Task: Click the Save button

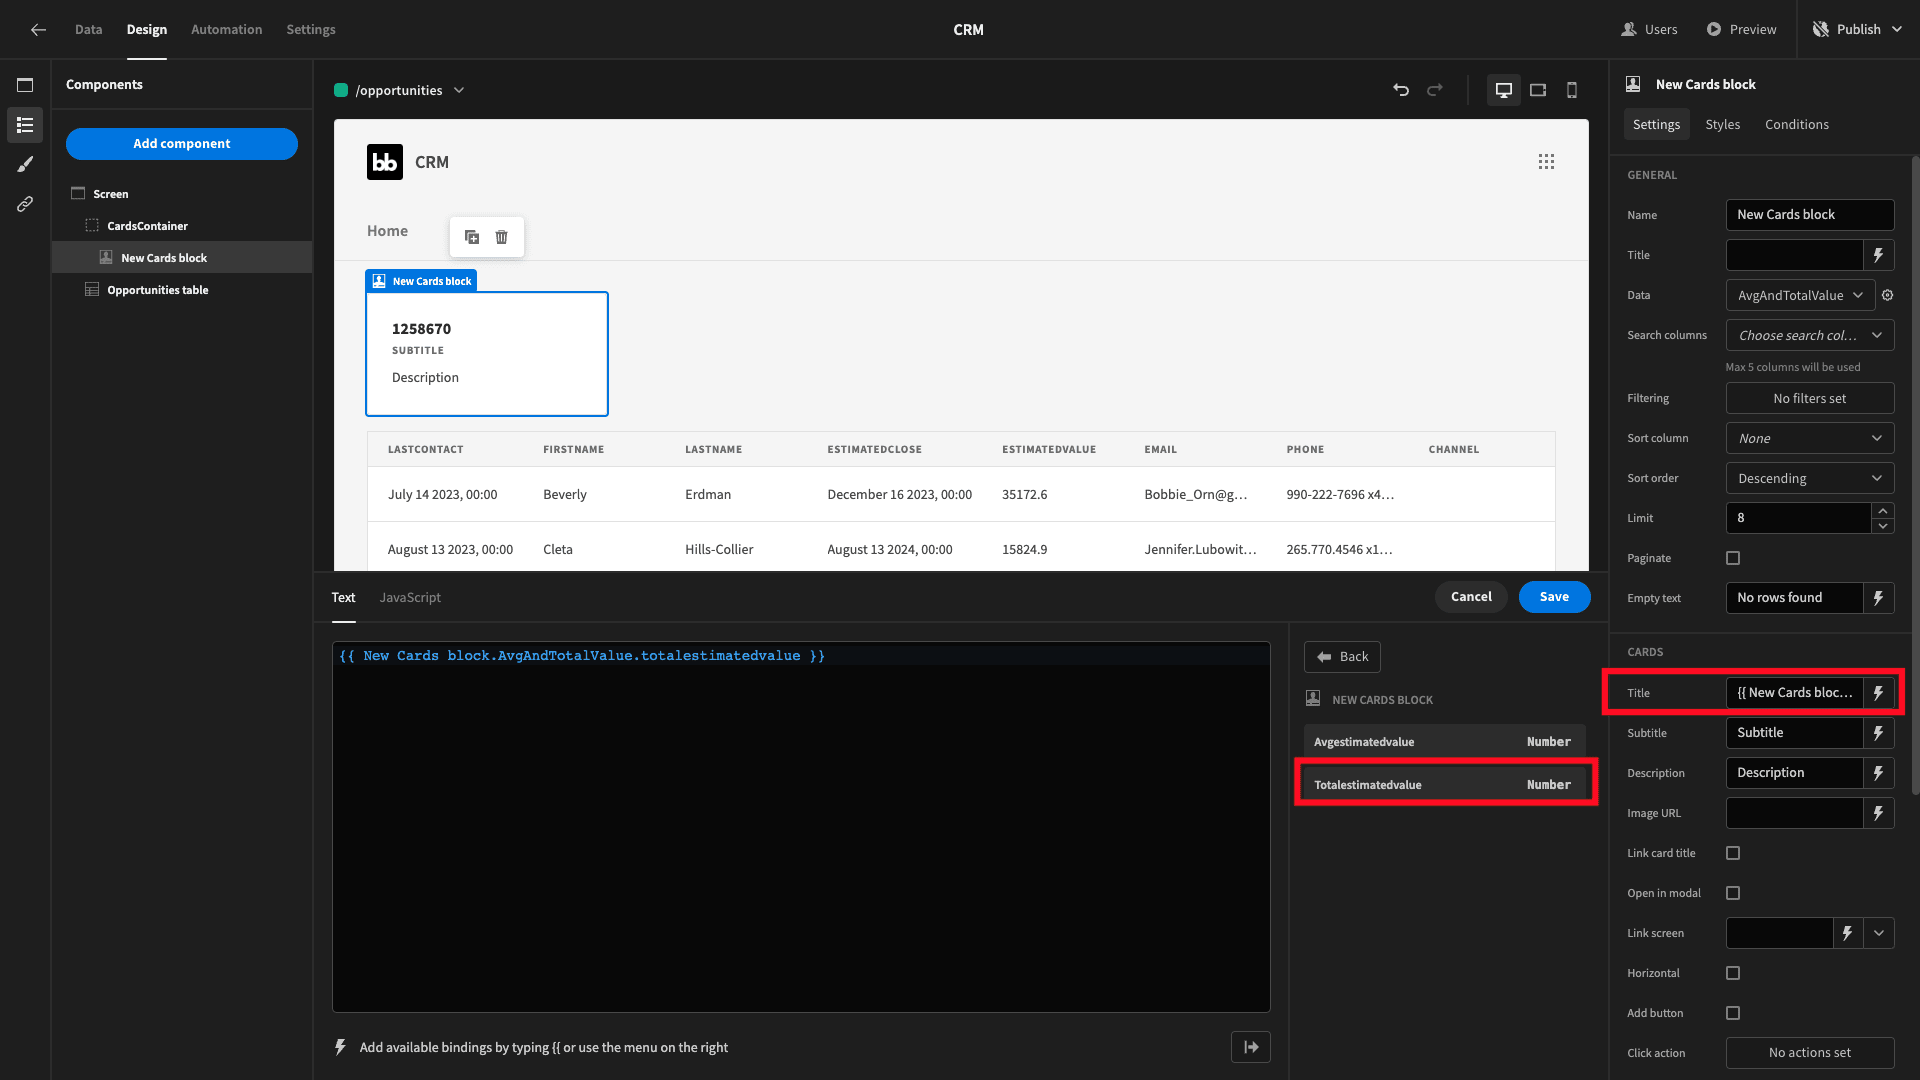Action: point(1554,597)
